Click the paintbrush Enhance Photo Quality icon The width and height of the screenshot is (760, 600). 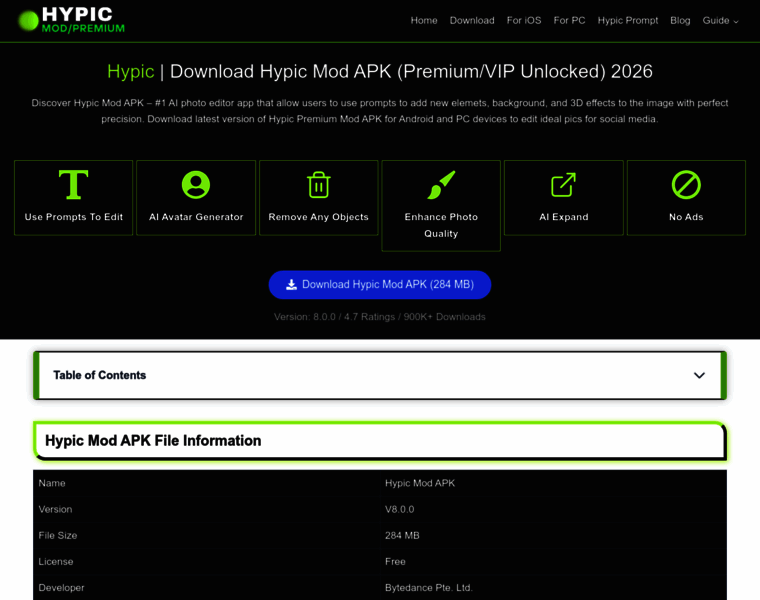click(x=441, y=185)
